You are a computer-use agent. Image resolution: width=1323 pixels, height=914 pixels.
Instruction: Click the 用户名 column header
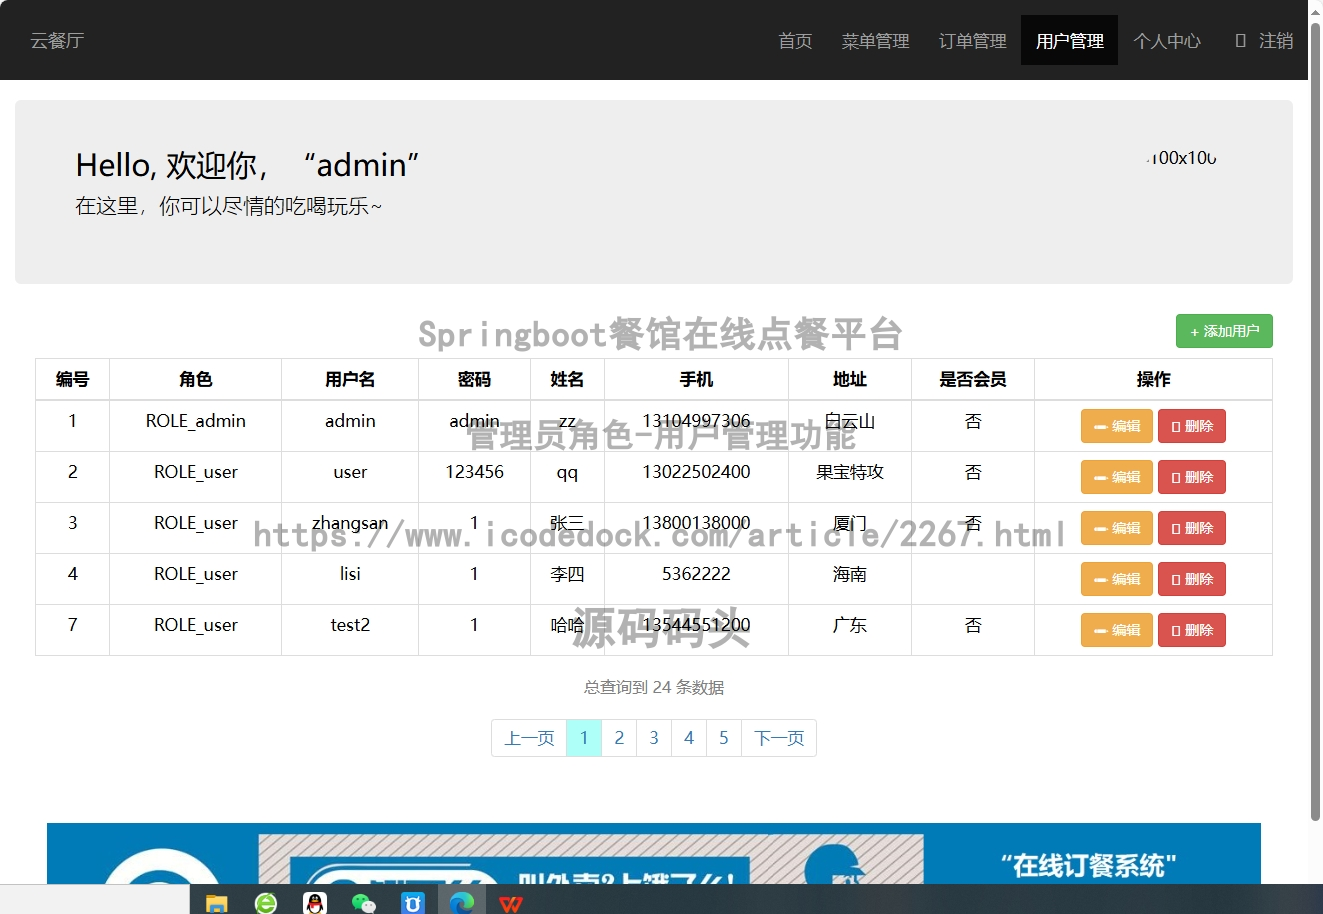click(350, 379)
